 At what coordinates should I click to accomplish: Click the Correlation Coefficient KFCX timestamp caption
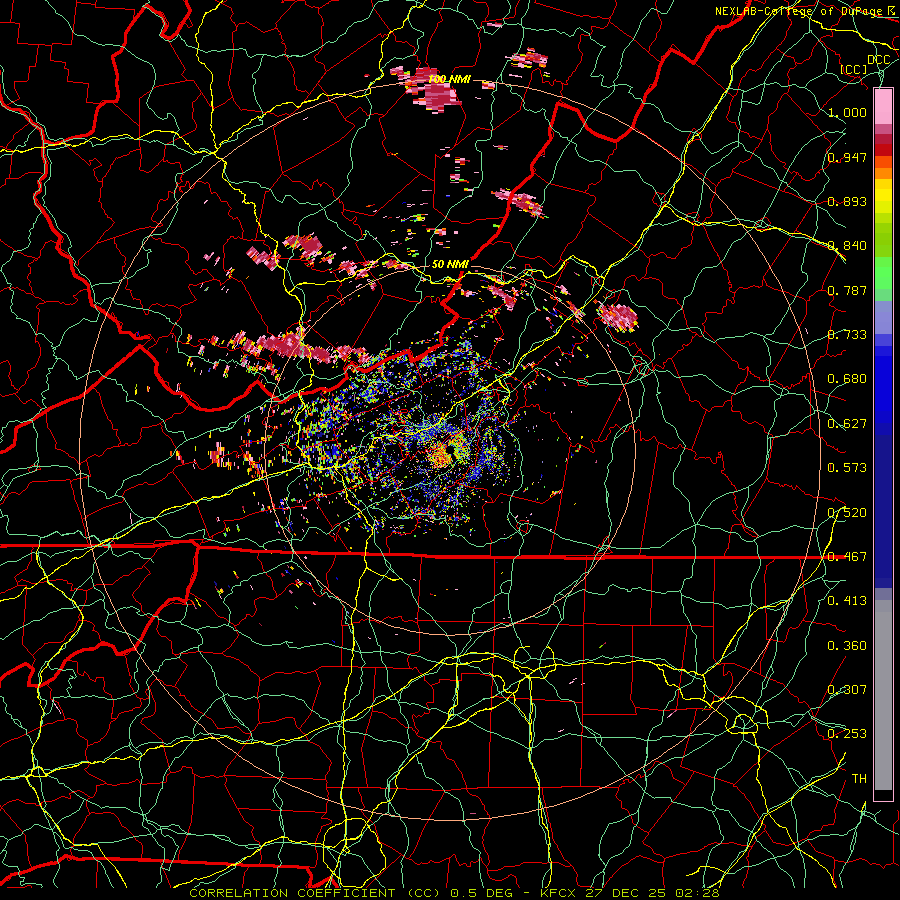click(454, 893)
